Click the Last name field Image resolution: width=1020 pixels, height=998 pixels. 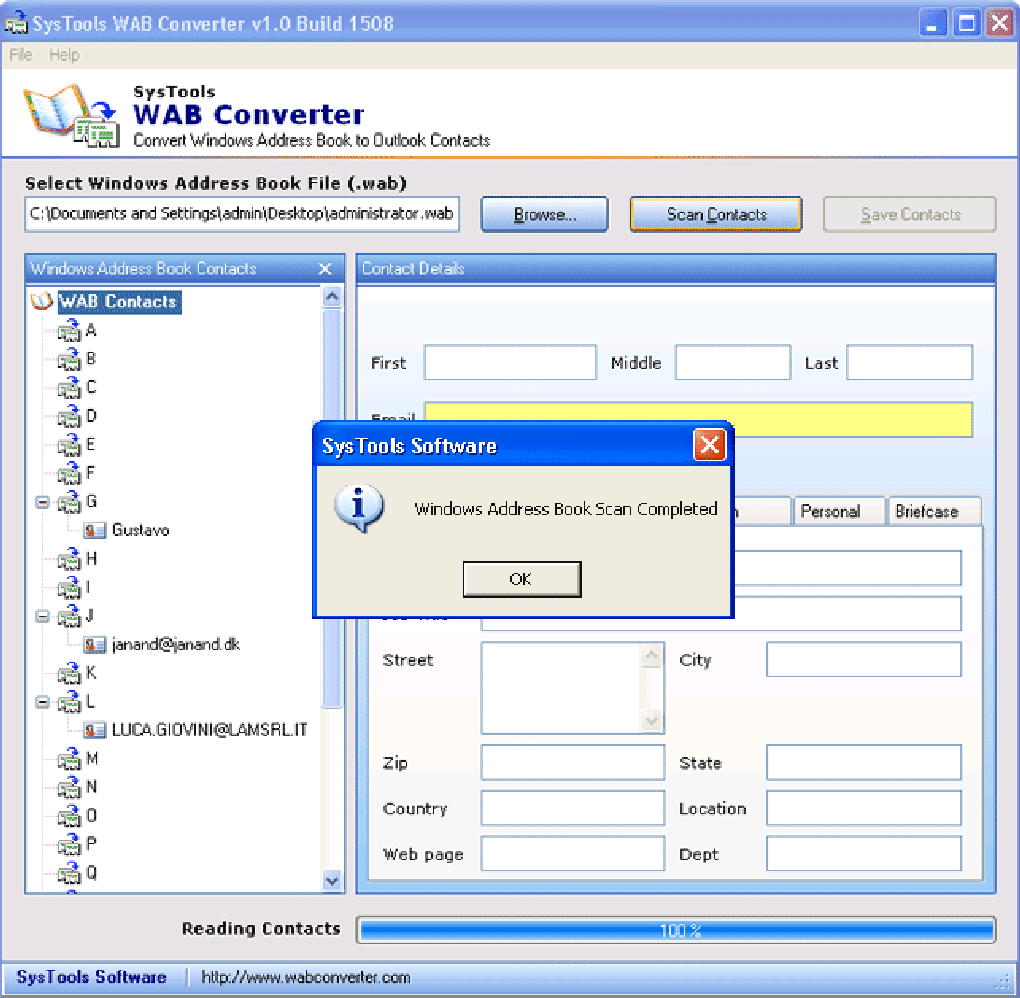[909, 362]
